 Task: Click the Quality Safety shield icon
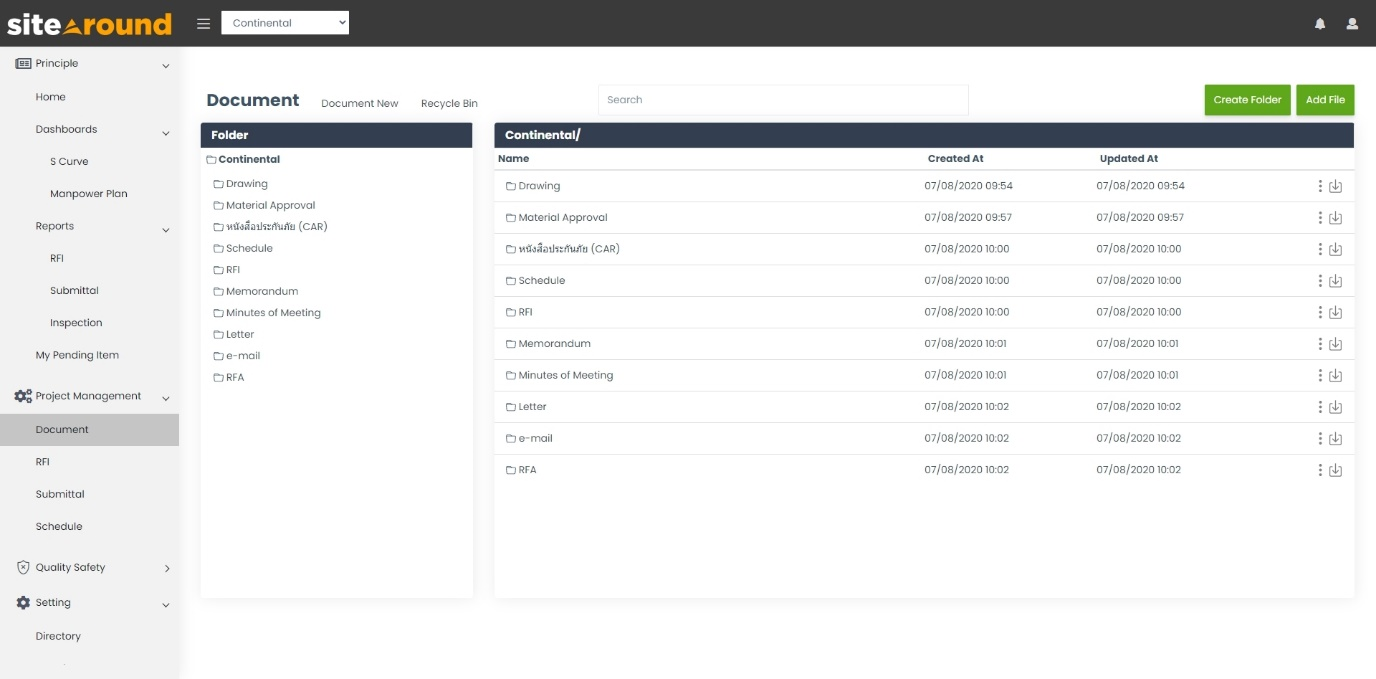(22, 567)
